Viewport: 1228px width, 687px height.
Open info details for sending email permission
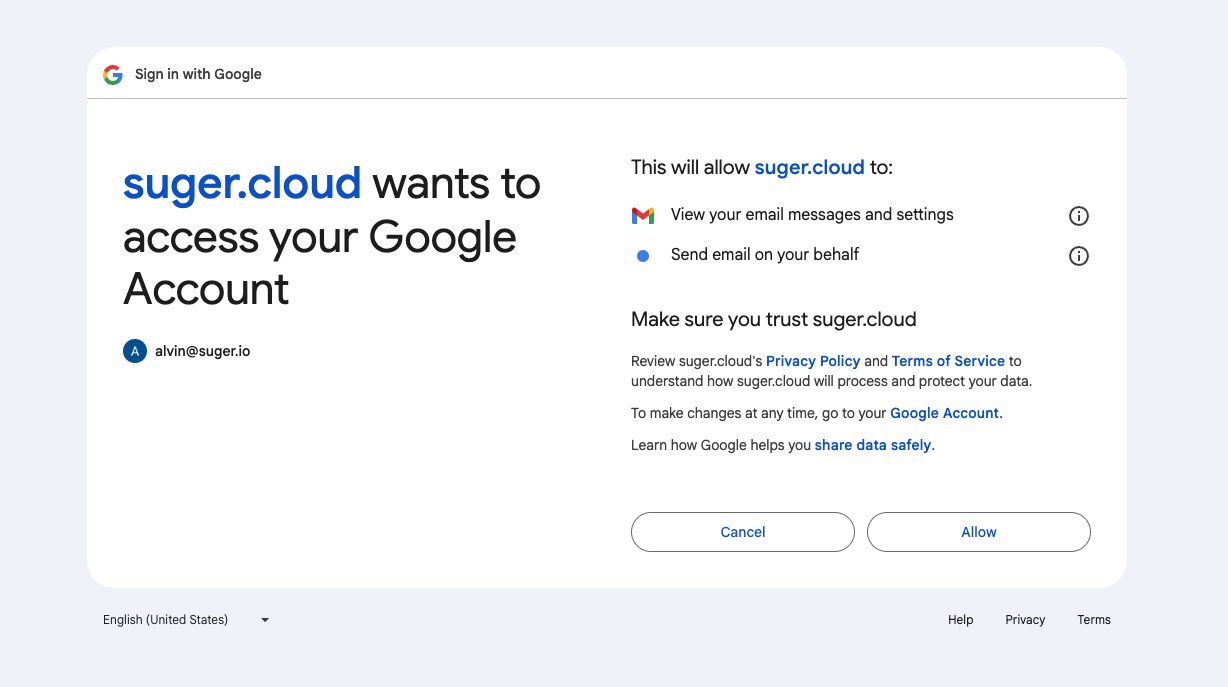click(x=1078, y=256)
